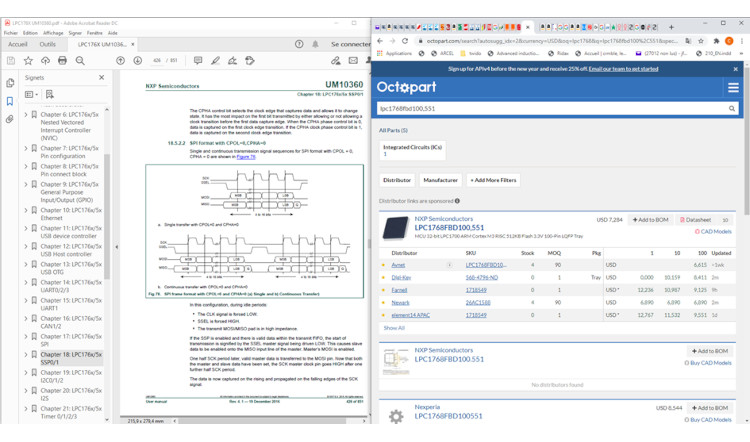Click the stamp tool icon in Acrobat

(250, 61)
